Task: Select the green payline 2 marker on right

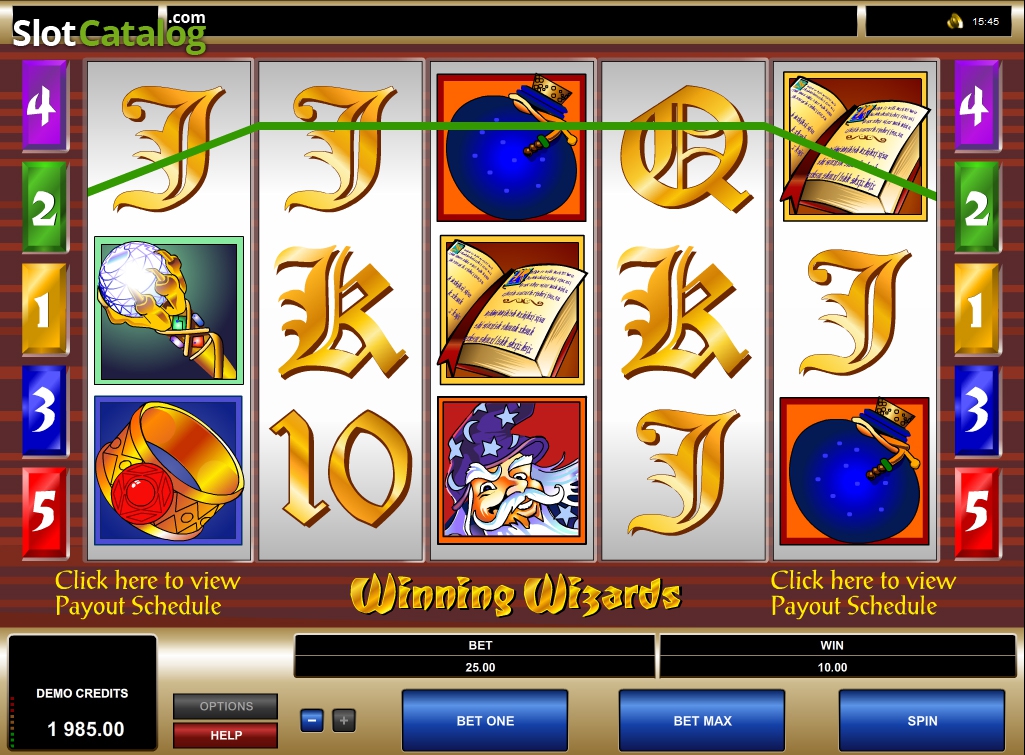Action: tap(977, 208)
